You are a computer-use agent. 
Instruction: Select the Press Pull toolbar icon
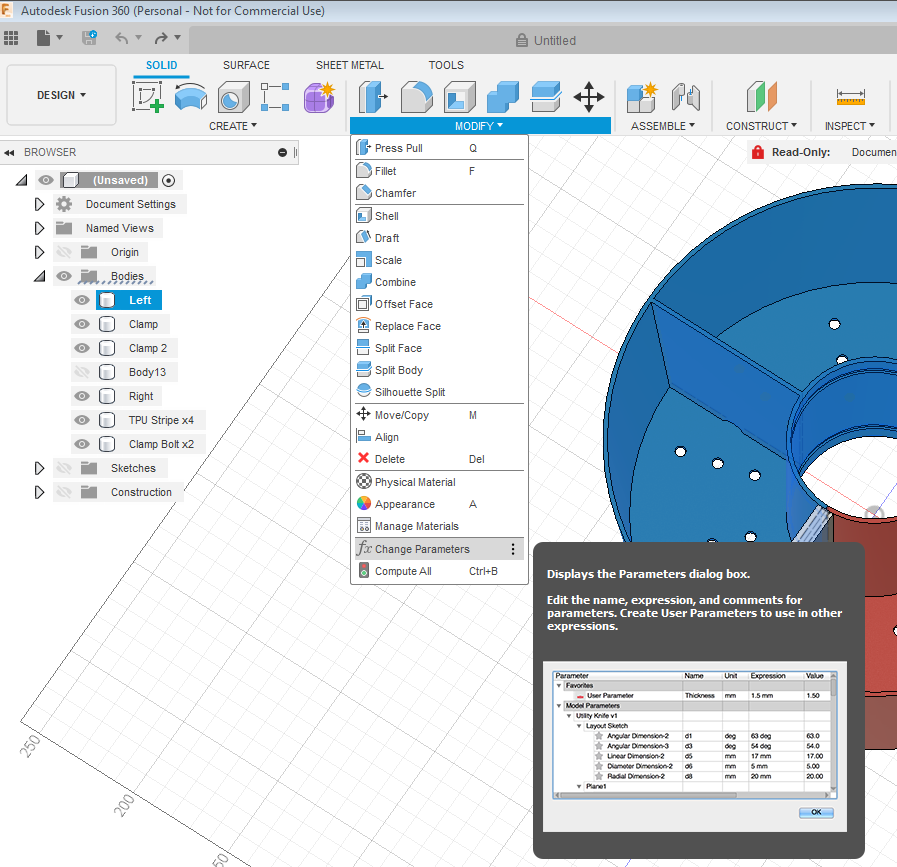click(374, 96)
